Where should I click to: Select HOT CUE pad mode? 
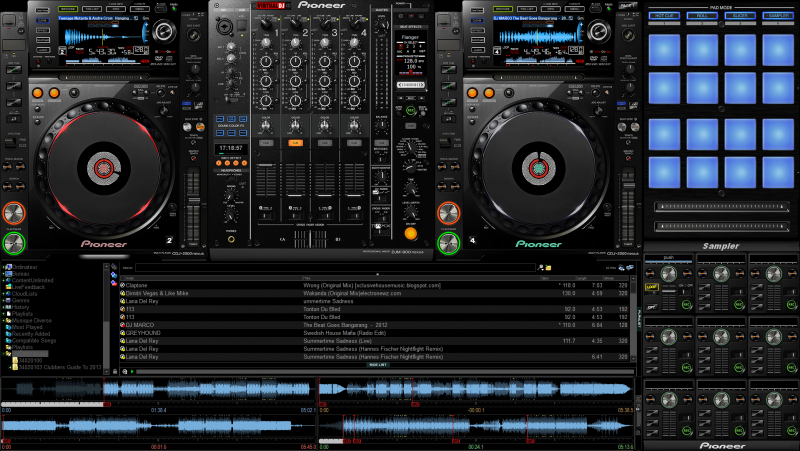[x=664, y=16]
